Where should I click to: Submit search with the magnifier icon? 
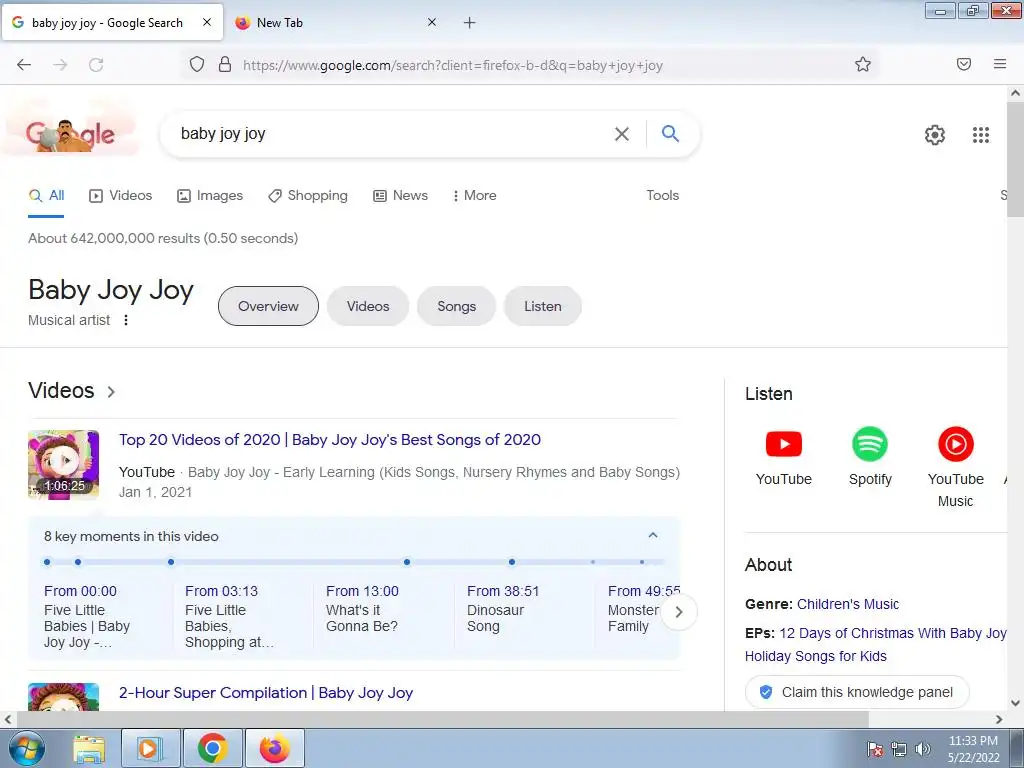[670, 133]
